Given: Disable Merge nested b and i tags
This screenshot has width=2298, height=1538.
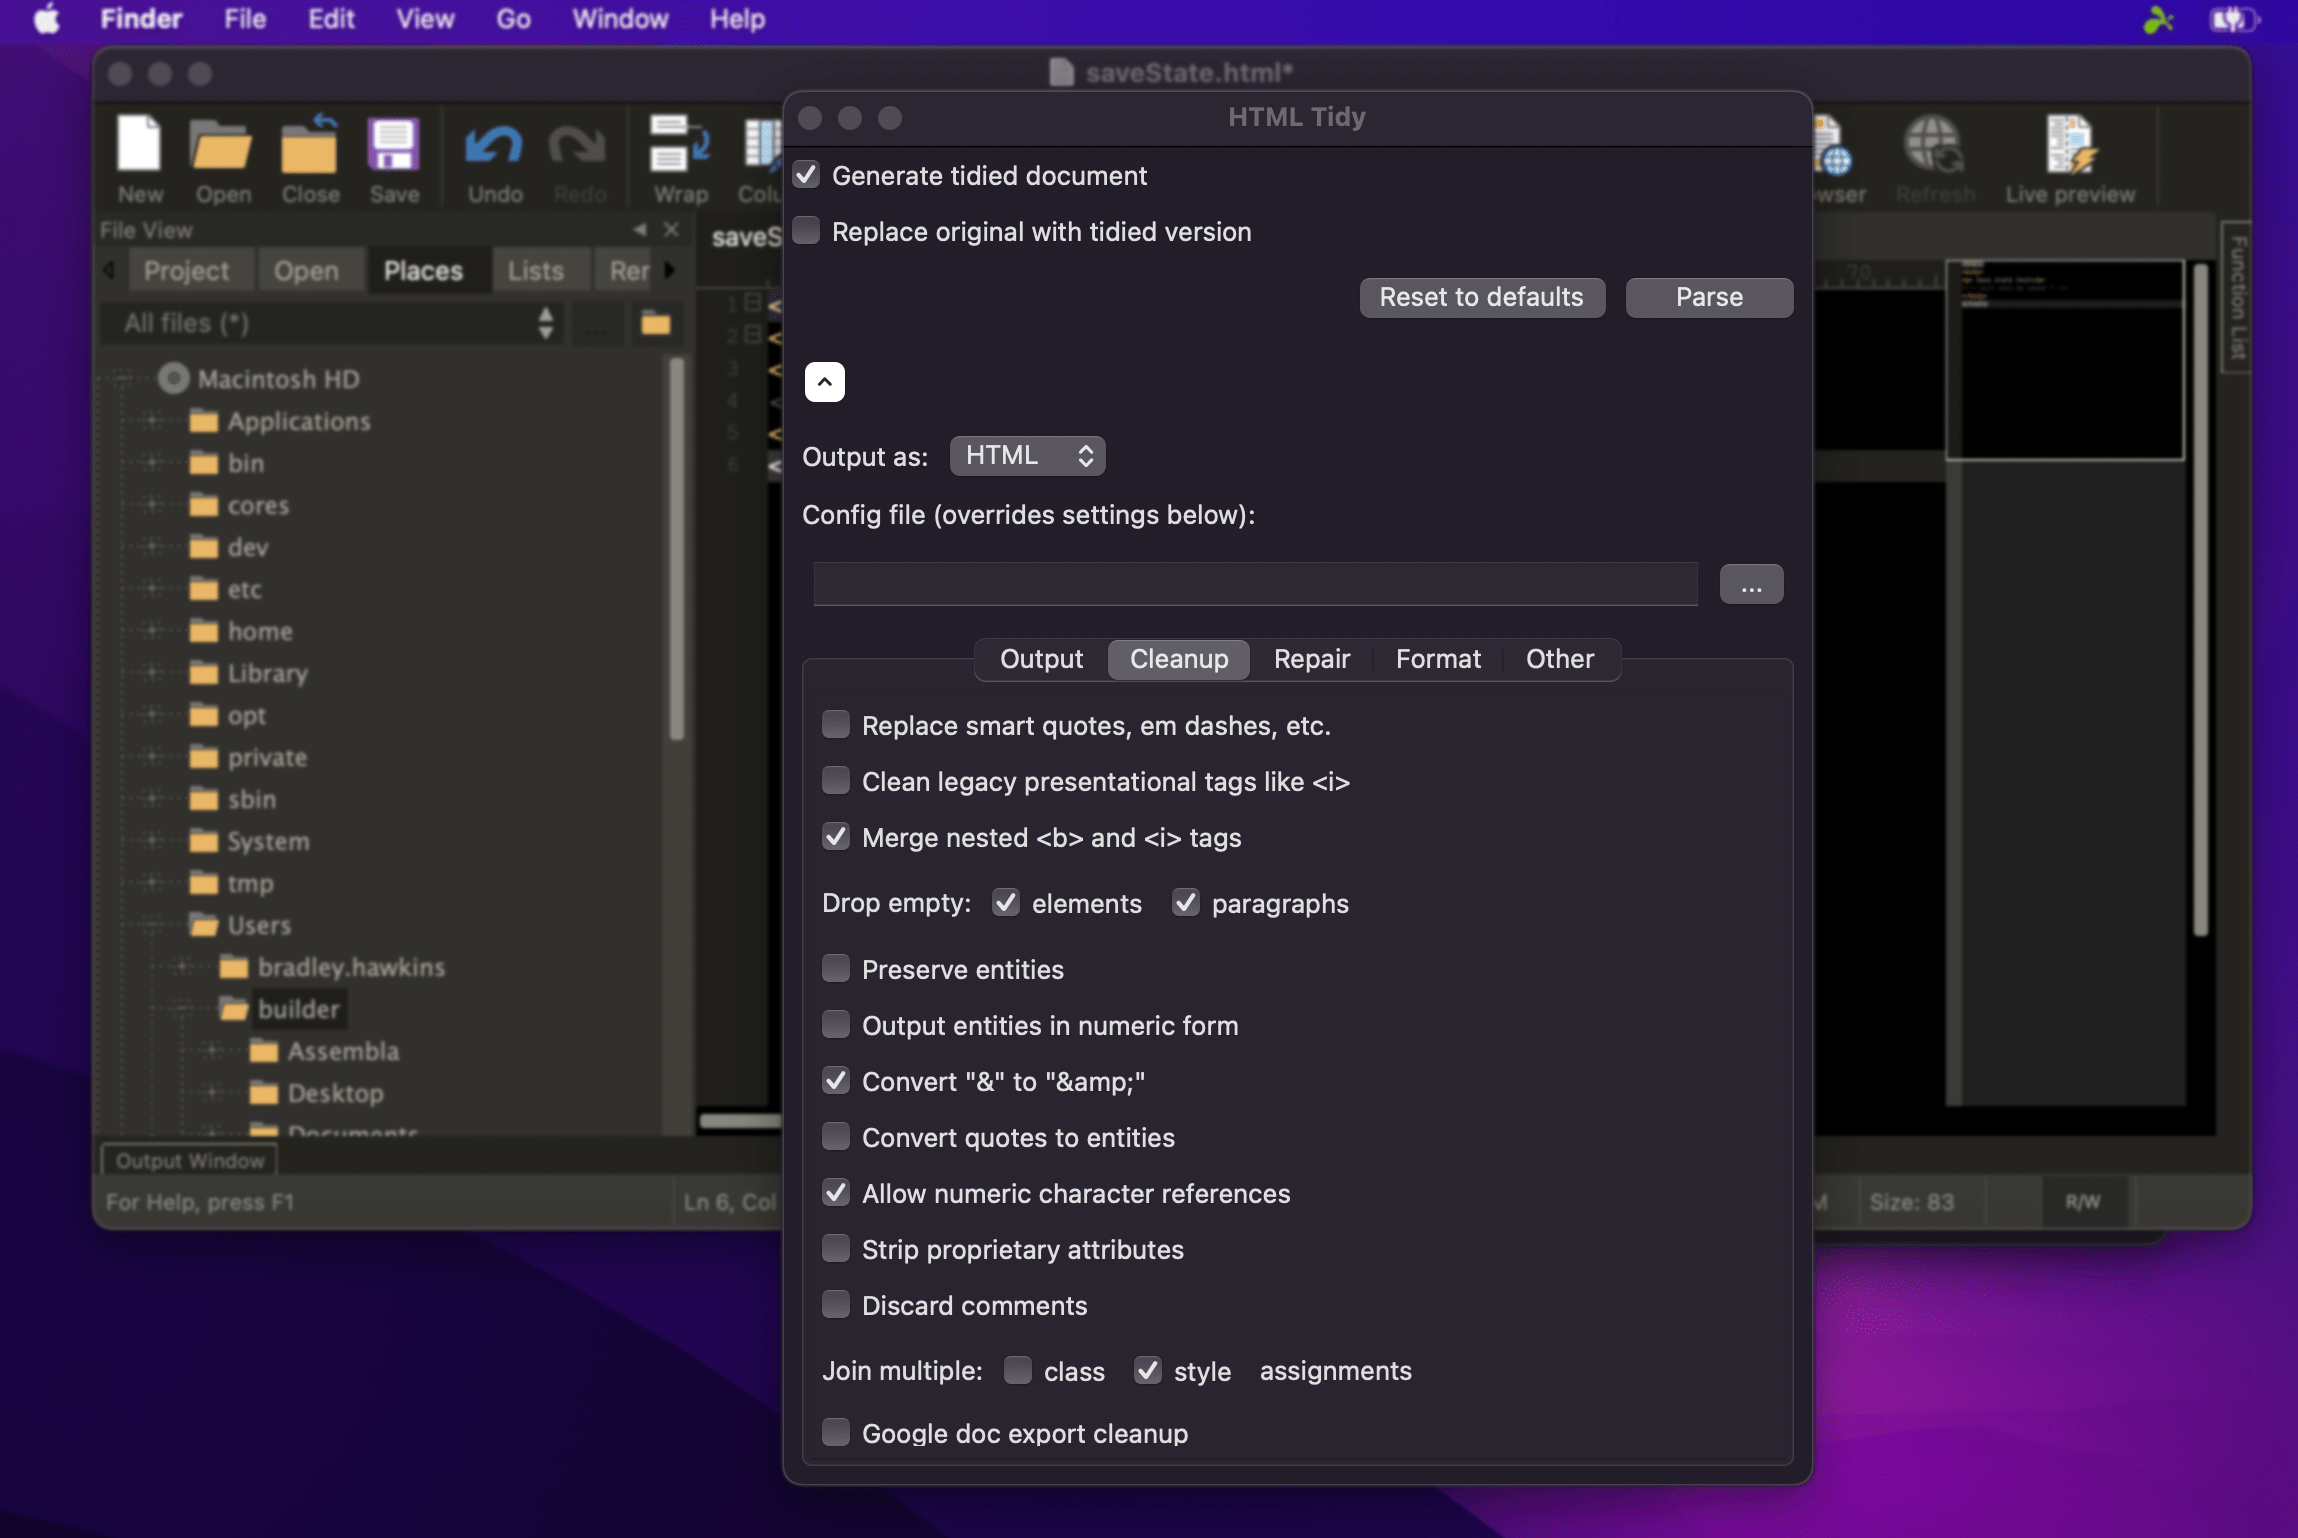Looking at the screenshot, I should pos(835,837).
